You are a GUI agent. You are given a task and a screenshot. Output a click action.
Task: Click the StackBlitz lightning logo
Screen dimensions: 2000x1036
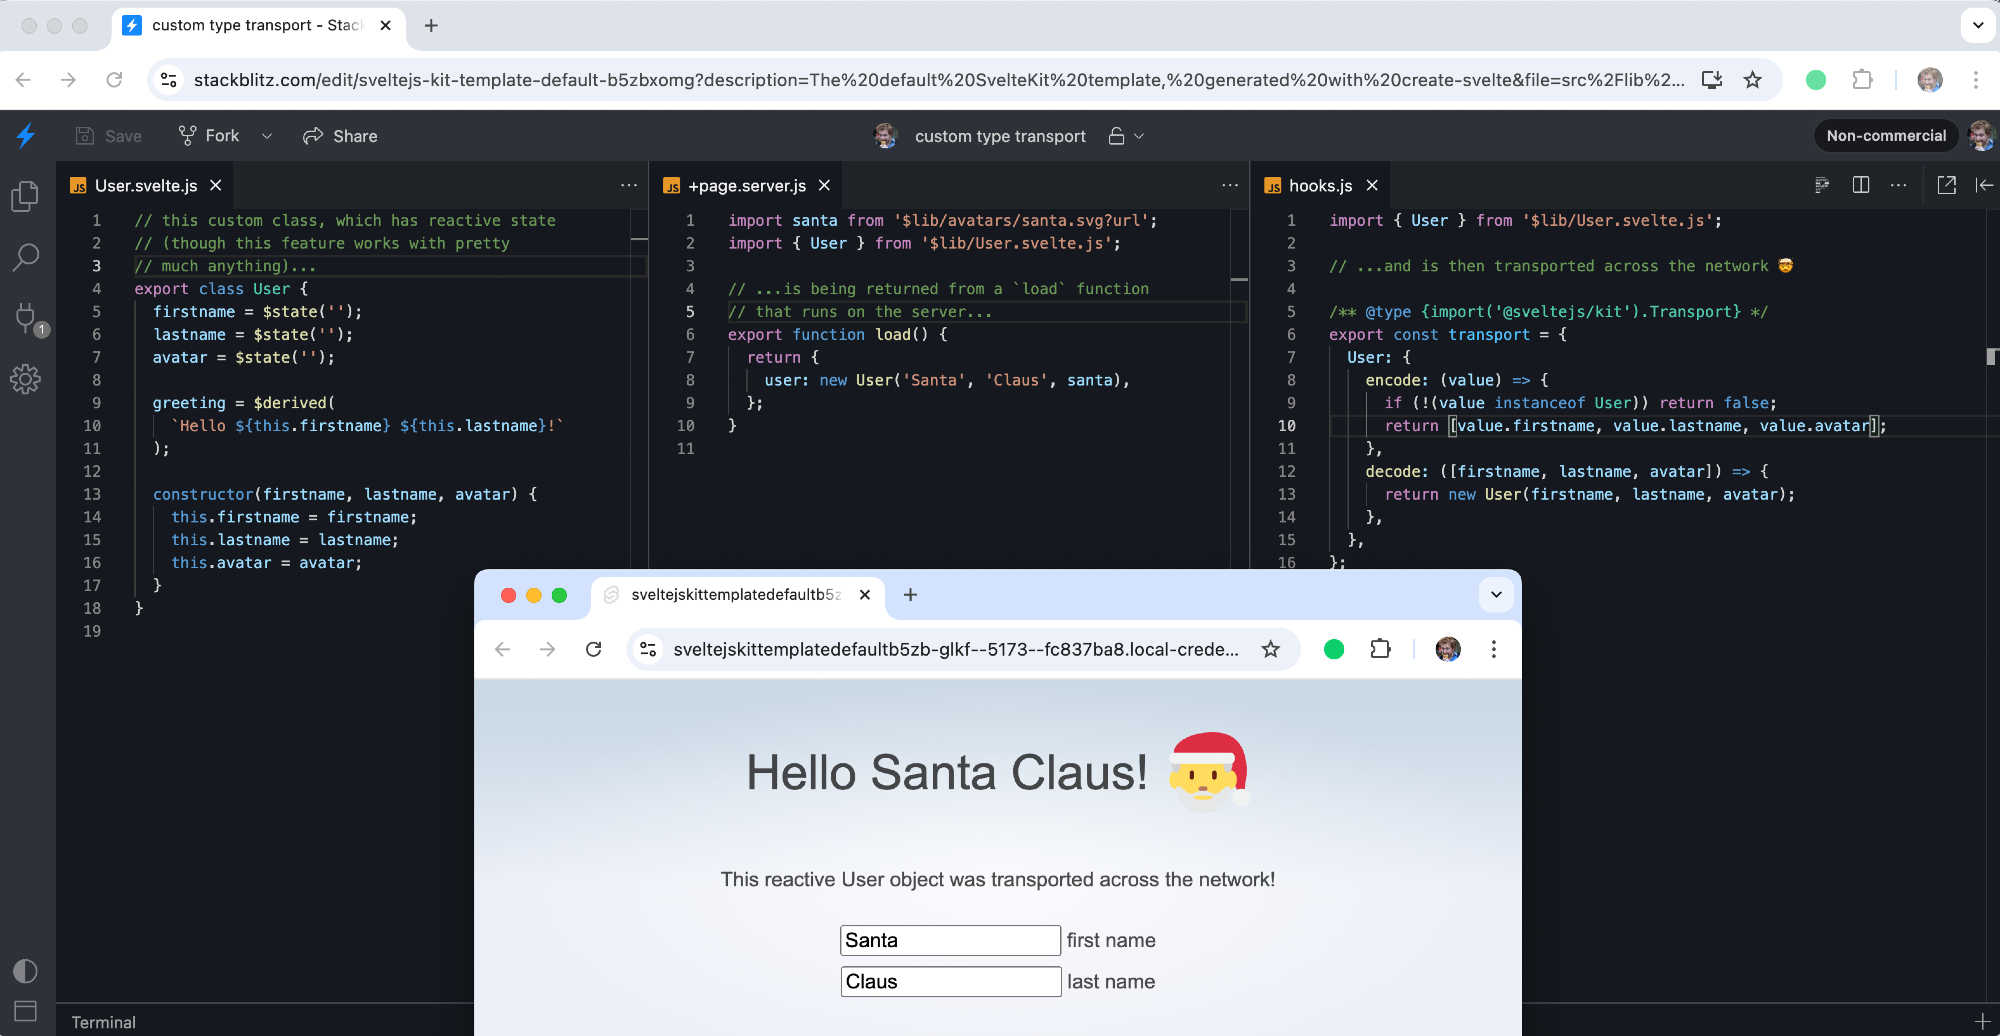(x=26, y=136)
